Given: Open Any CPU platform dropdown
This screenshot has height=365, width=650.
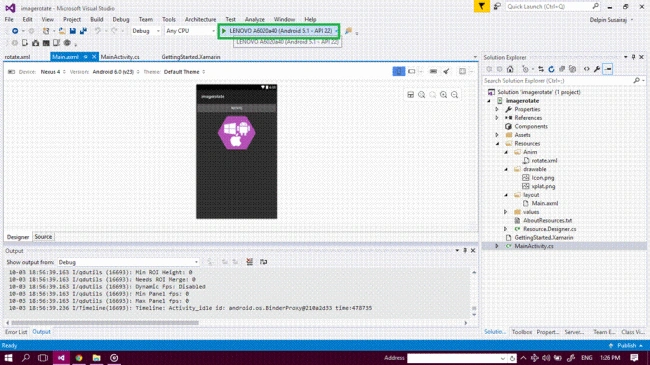Looking at the screenshot, I should [x=190, y=31].
